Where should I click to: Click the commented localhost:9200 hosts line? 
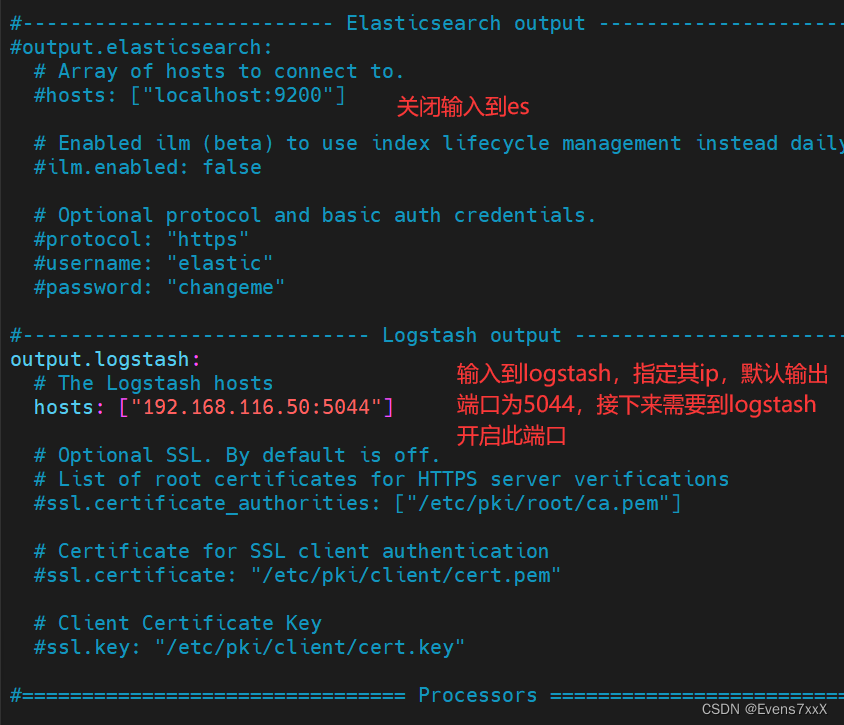coord(189,95)
